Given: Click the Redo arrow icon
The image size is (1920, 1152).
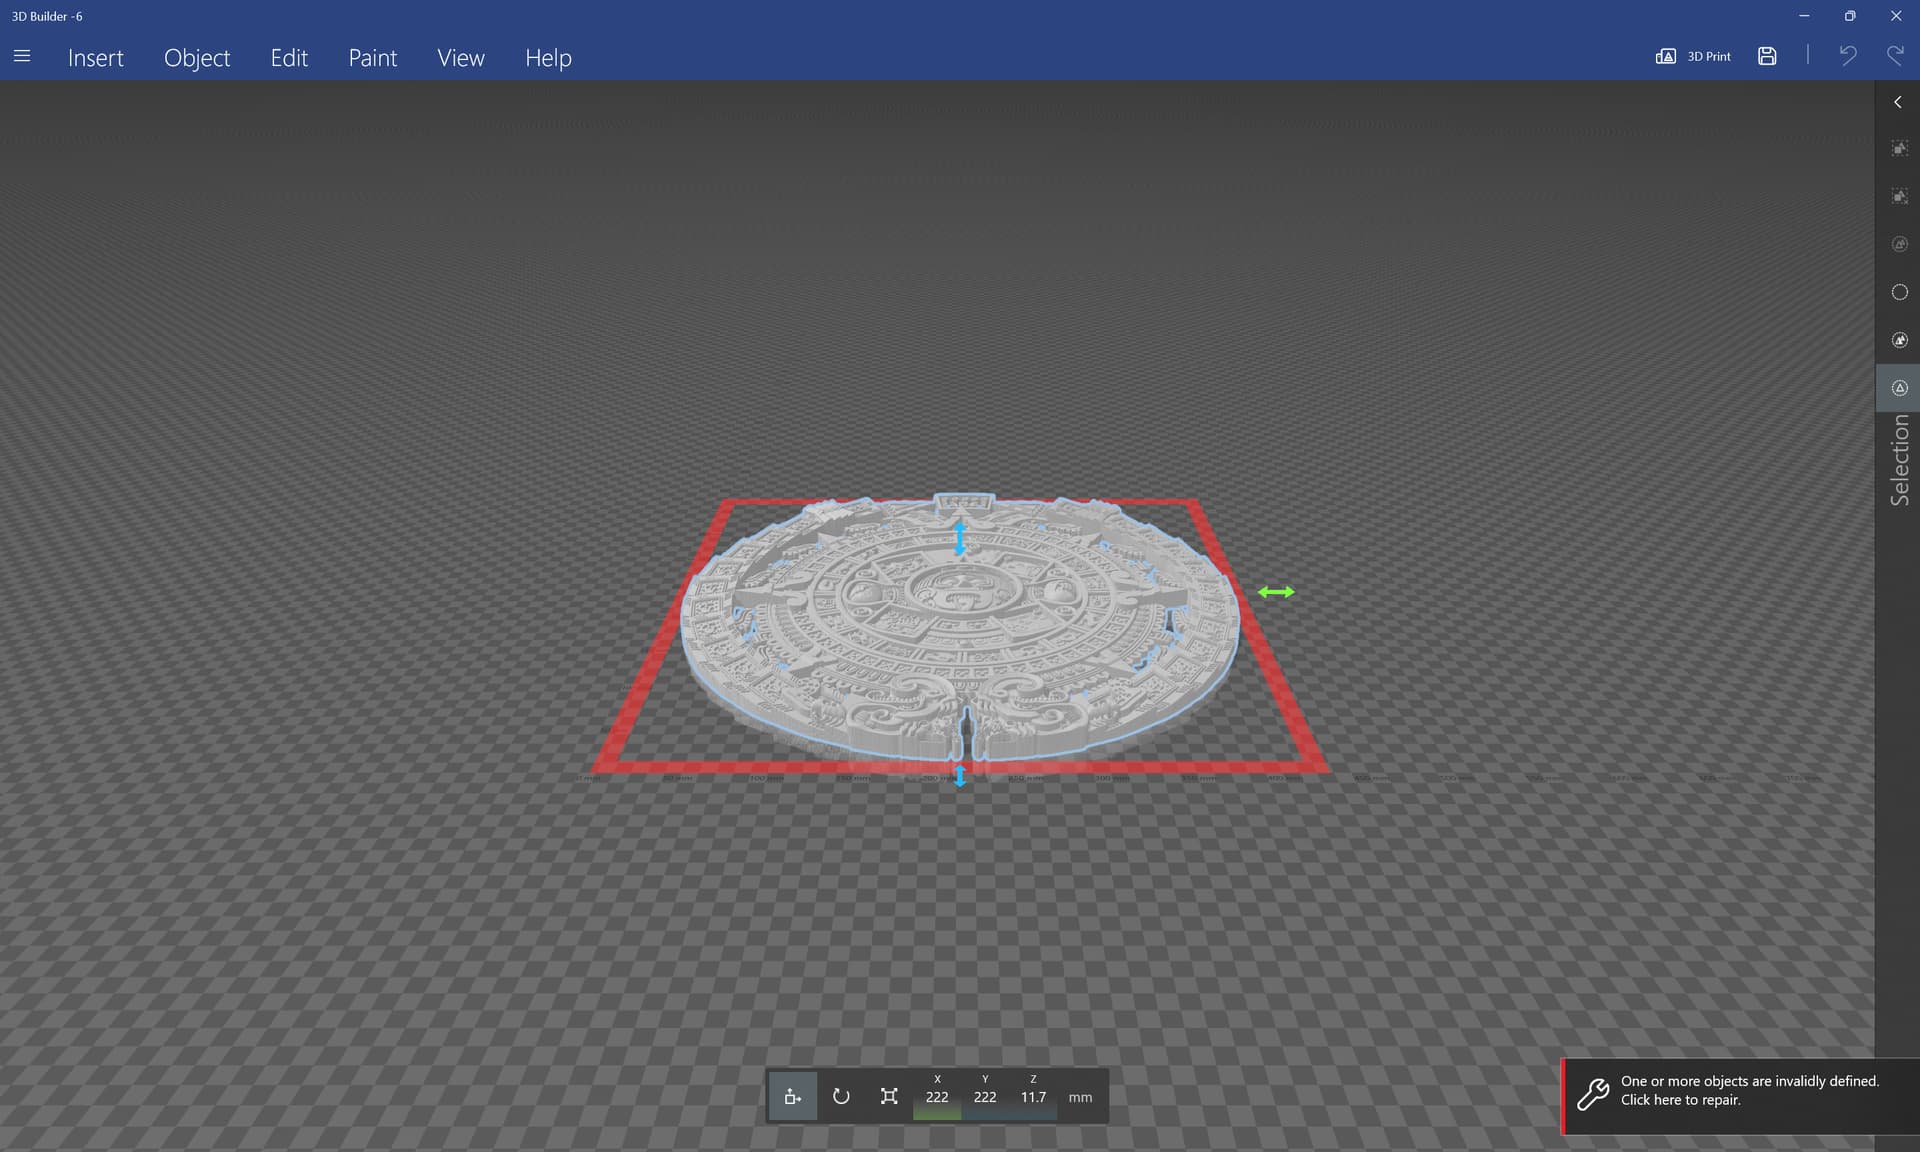Looking at the screenshot, I should pos(1895,56).
